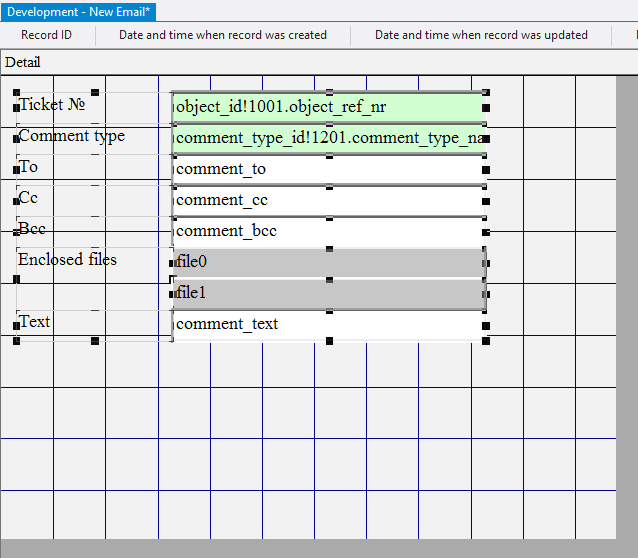638x558 pixels.
Task: Select the comment_to field
Action: point(328,169)
